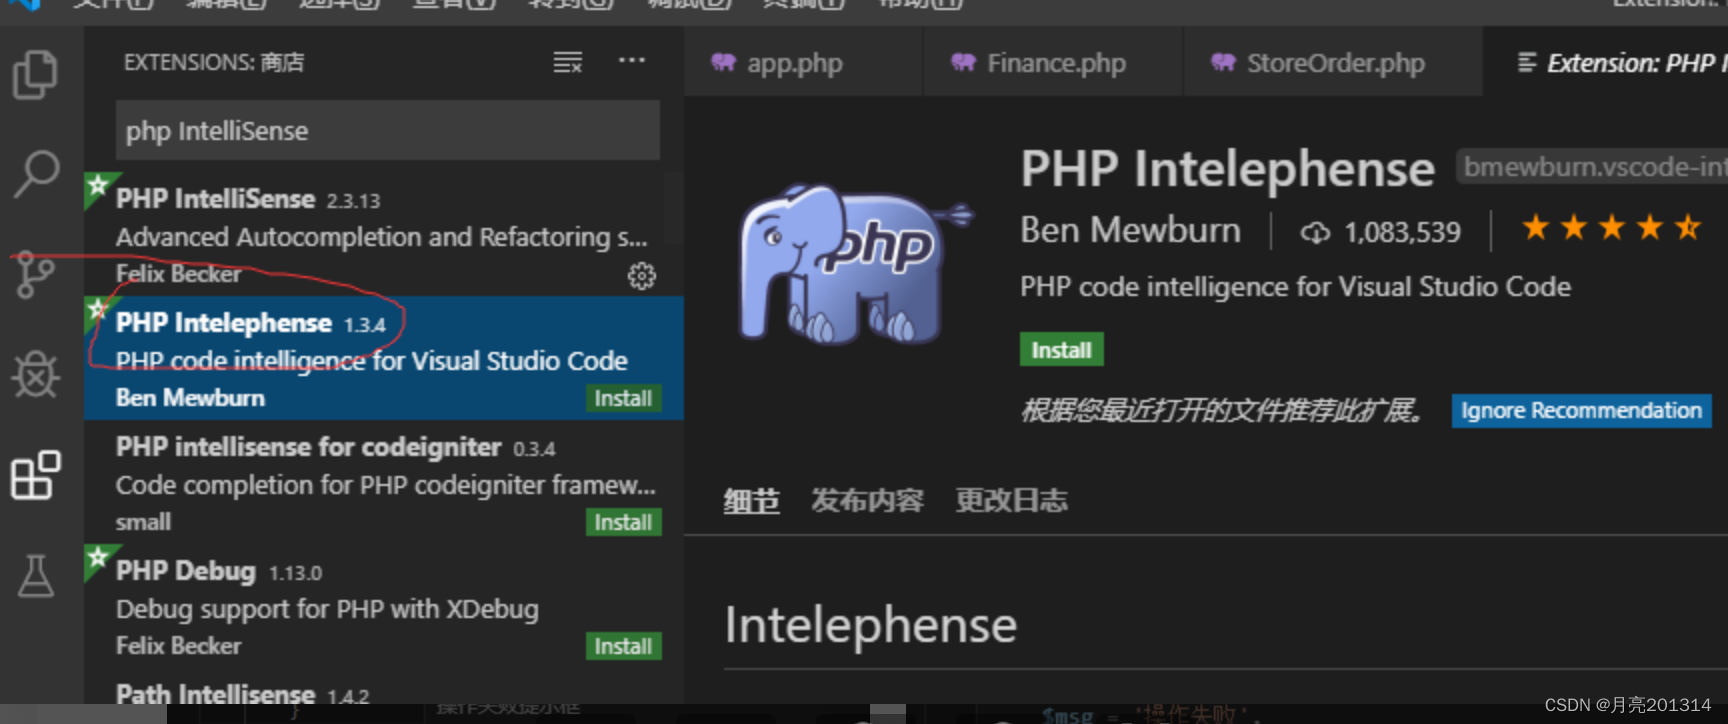The height and width of the screenshot is (724, 1728).
Task: Click the Intelephense readme heading
Action: tap(870, 626)
